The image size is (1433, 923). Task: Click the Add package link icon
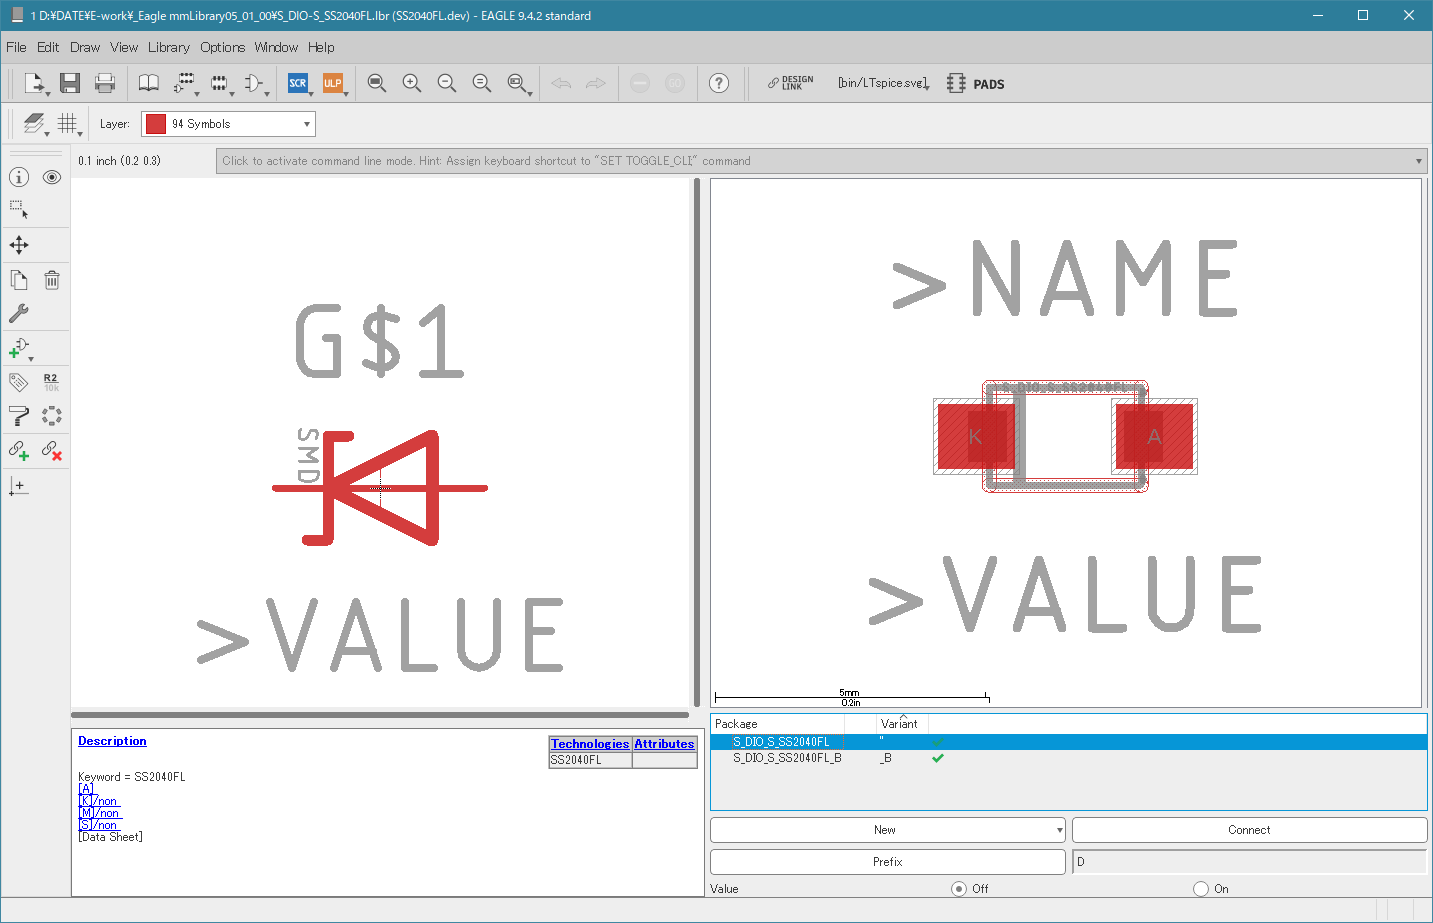[x=19, y=451]
